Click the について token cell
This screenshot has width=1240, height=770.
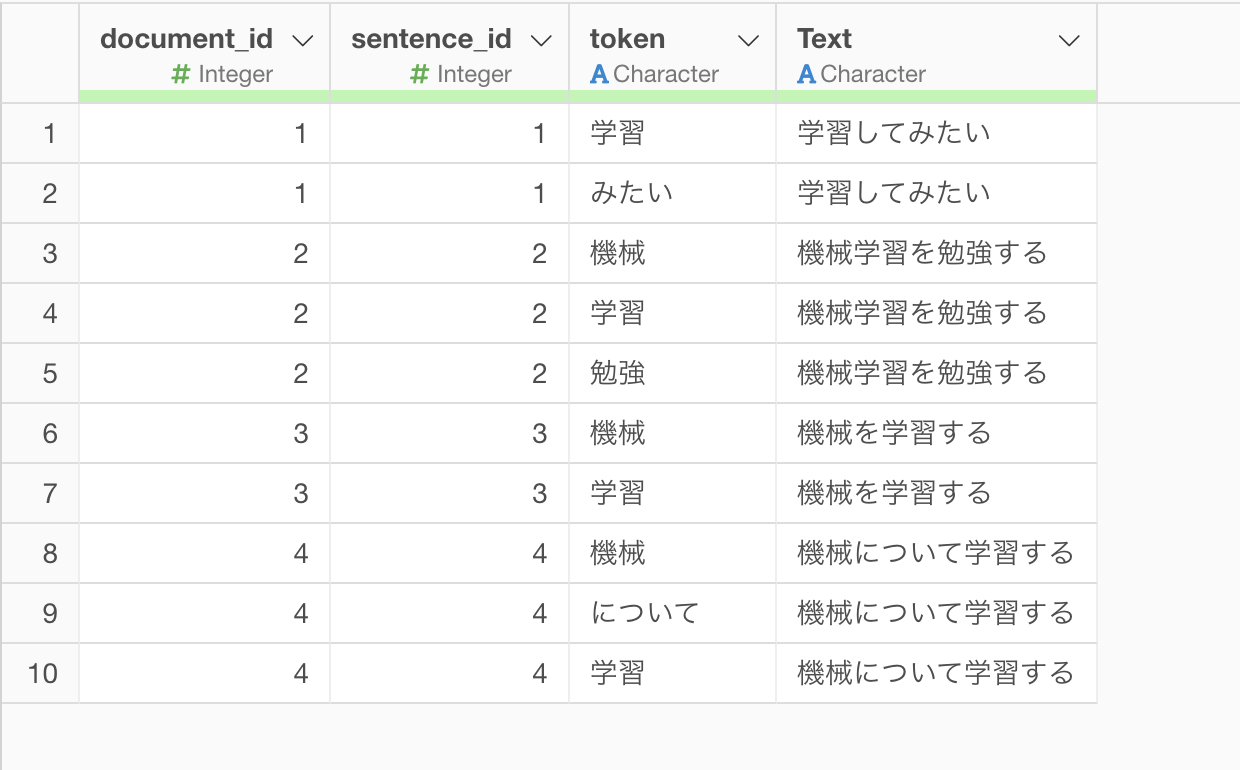644,613
